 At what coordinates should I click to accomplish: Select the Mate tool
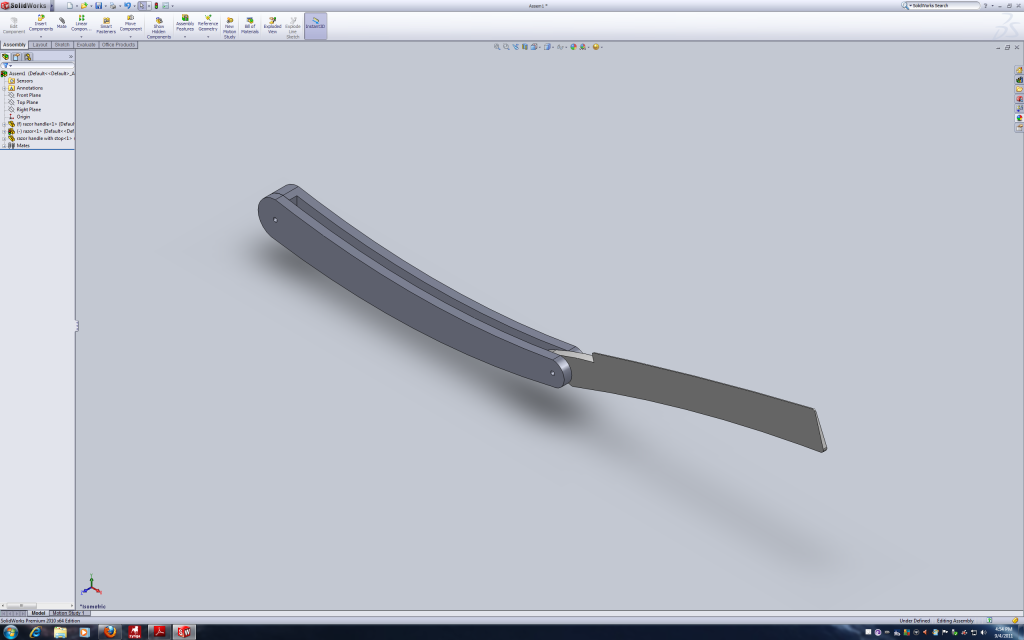61,23
